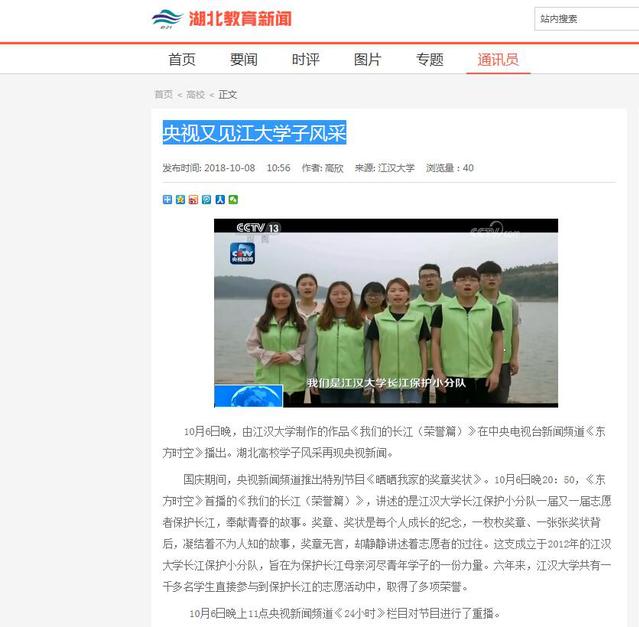
Task: Select the 通讯员 navigation tab
Action: pyautogui.click(x=498, y=59)
